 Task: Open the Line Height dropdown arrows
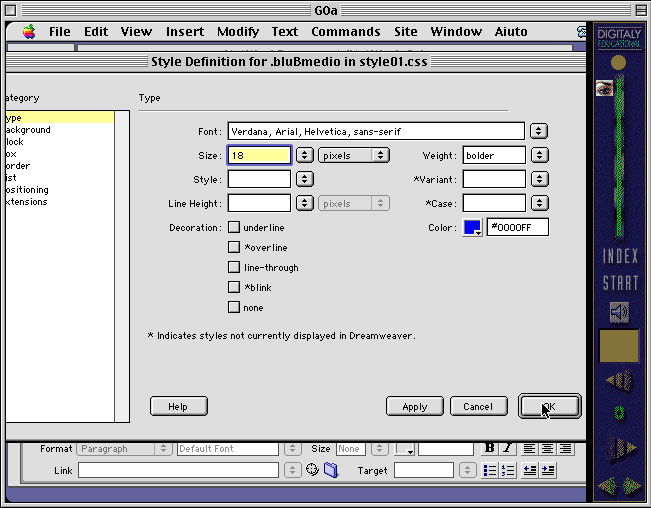click(x=304, y=203)
